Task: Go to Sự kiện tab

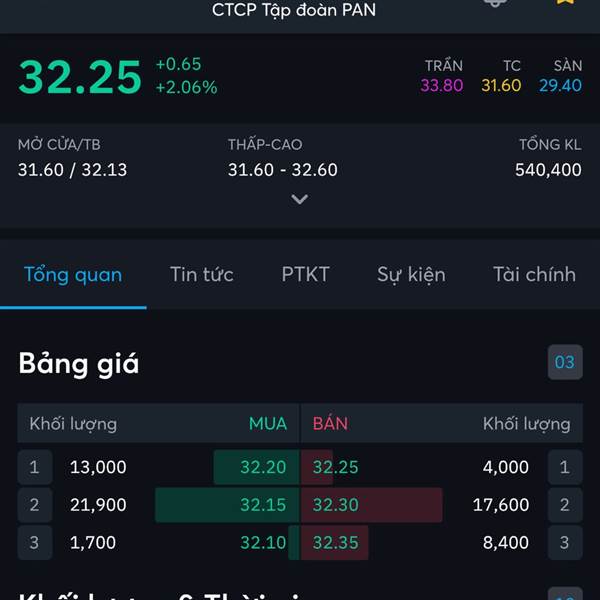Action: pos(411,275)
